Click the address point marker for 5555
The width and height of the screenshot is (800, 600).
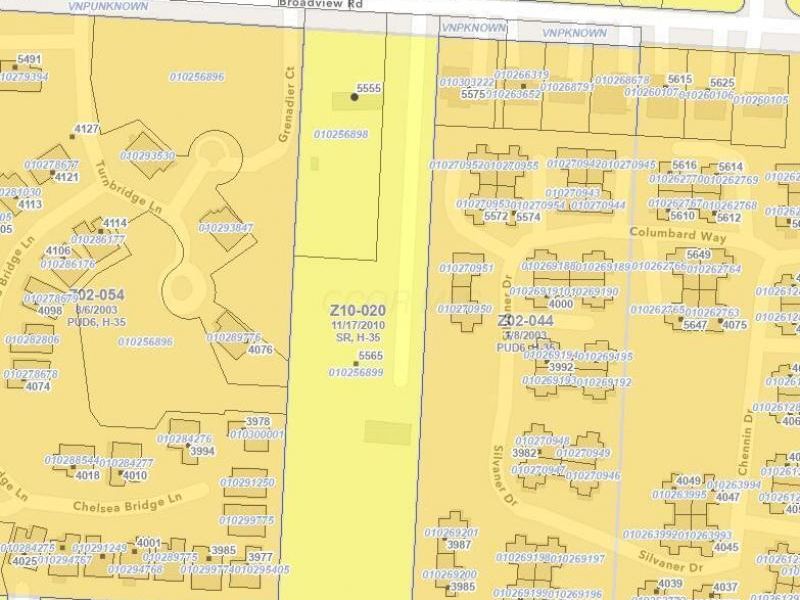355,98
